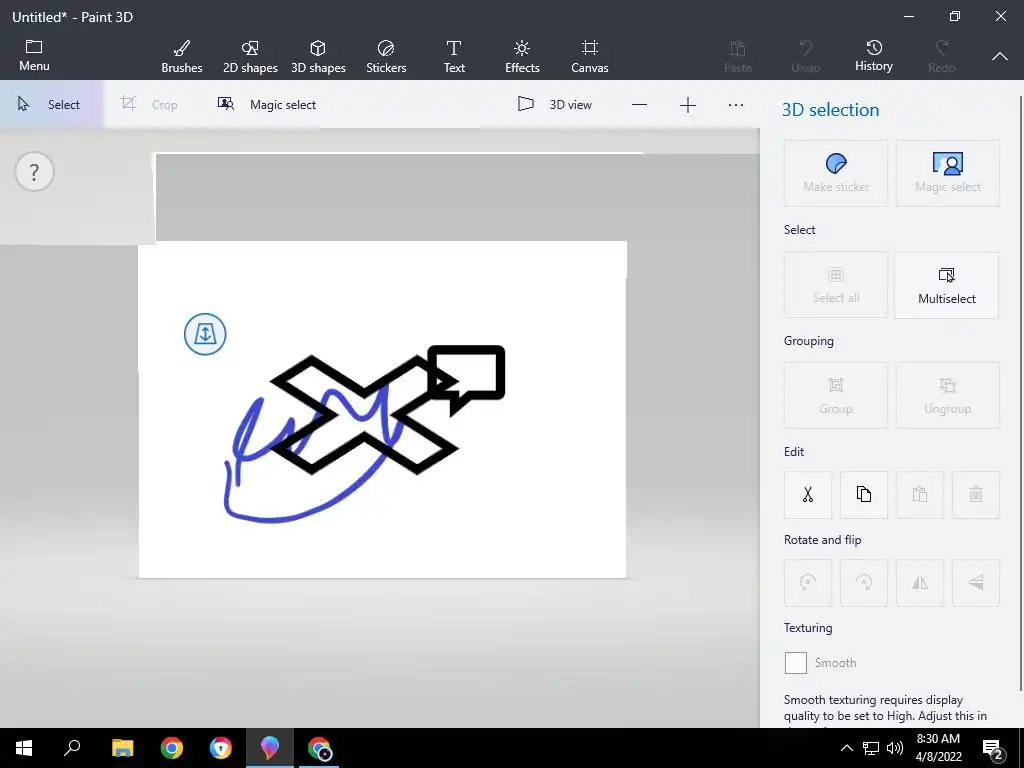Open the notification center
1024x768 pixels.
point(993,748)
